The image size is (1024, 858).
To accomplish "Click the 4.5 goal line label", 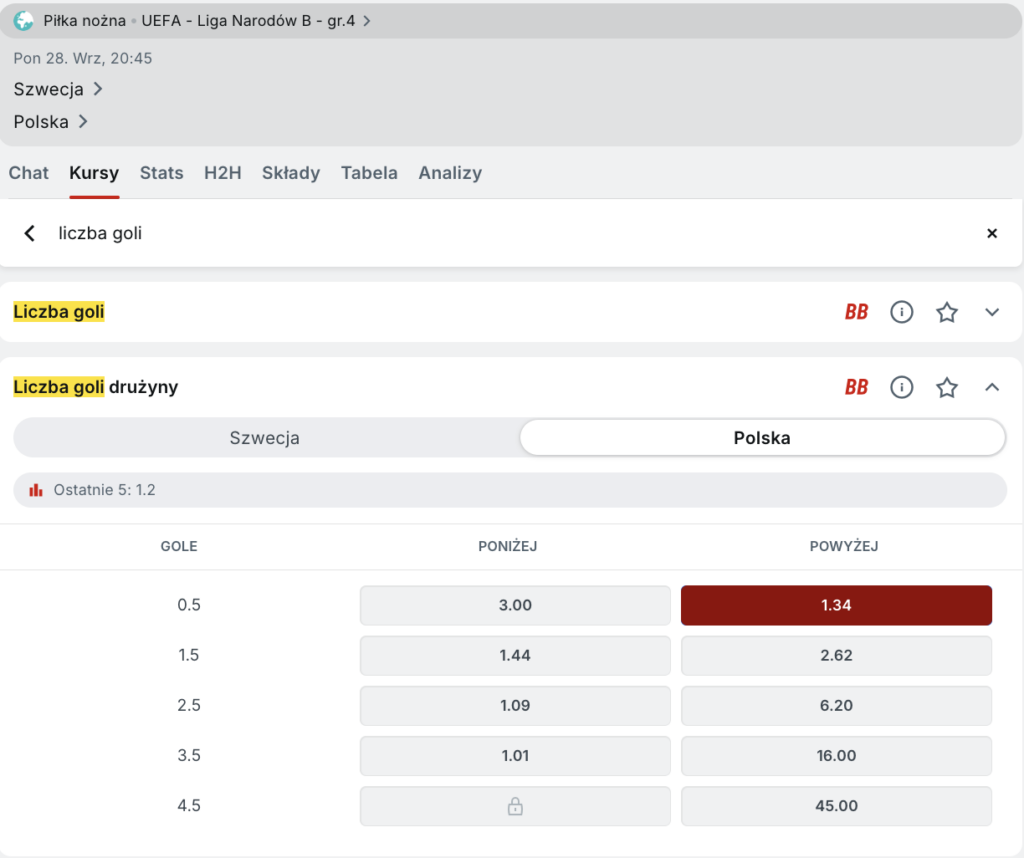I will (189, 806).
